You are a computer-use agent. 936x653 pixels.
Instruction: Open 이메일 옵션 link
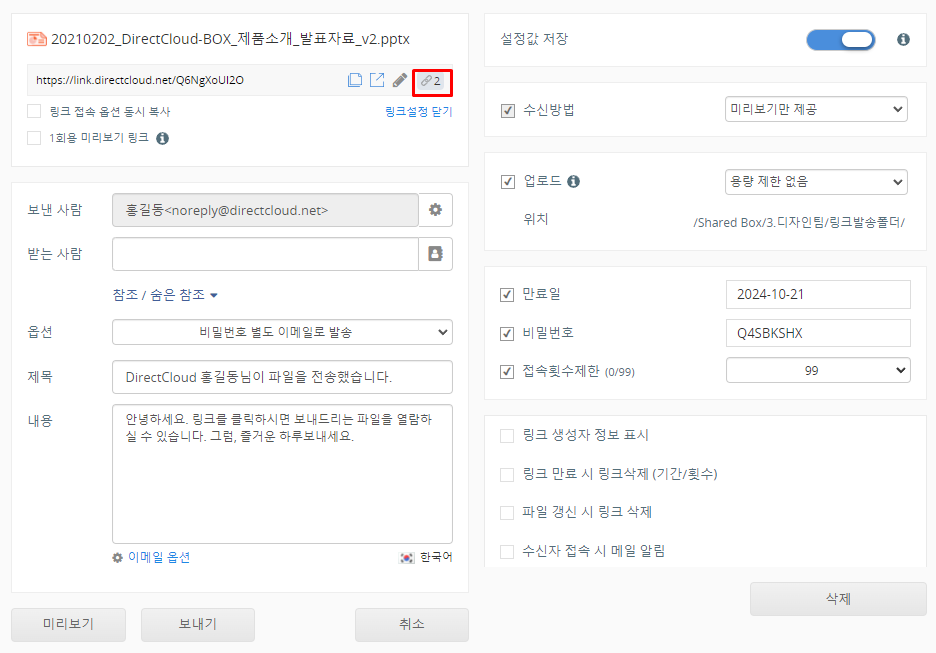pos(151,557)
